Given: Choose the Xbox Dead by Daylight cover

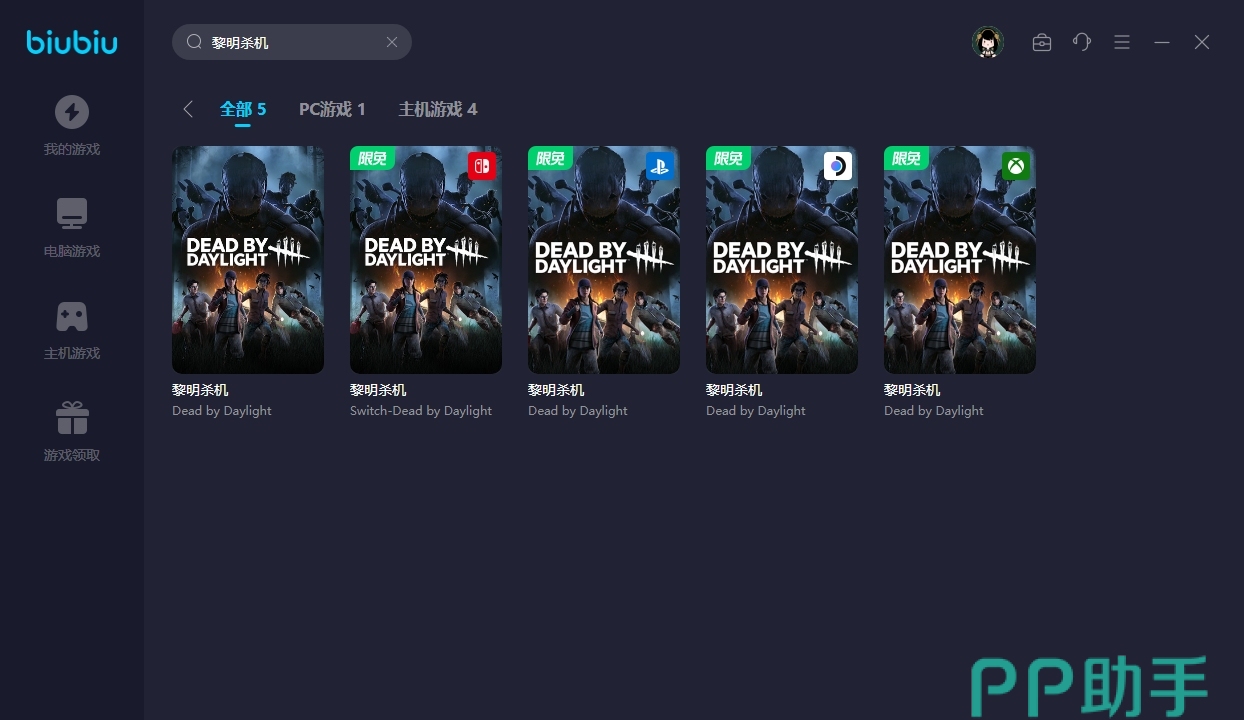Looking at the screenshot, I should [960, 260].
